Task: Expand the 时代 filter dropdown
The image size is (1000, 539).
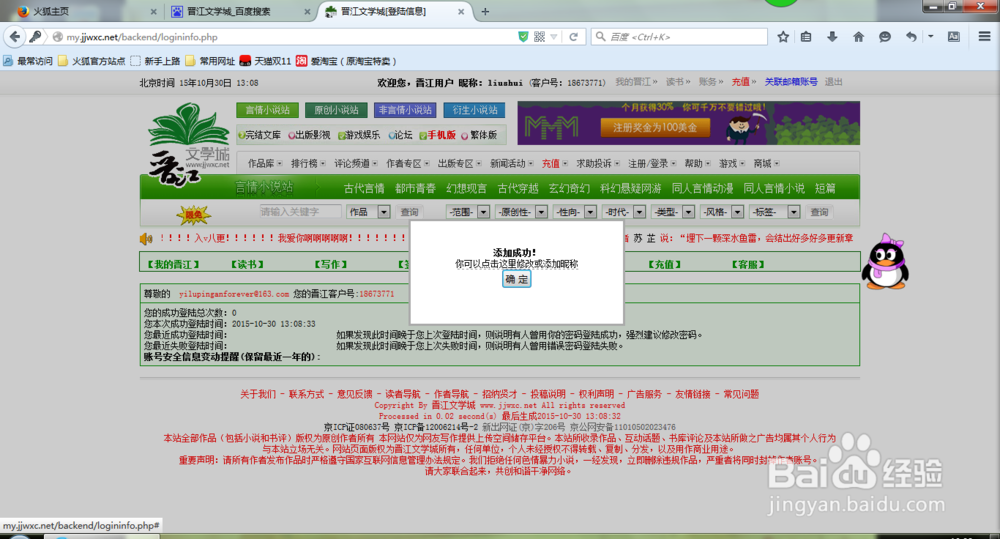Action: (x=640, y=212)
